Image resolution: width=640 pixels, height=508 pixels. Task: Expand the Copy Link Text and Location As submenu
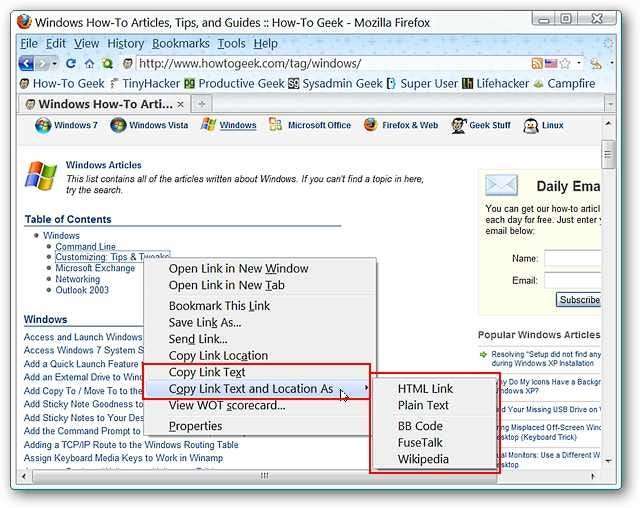(x=257, y=389)
